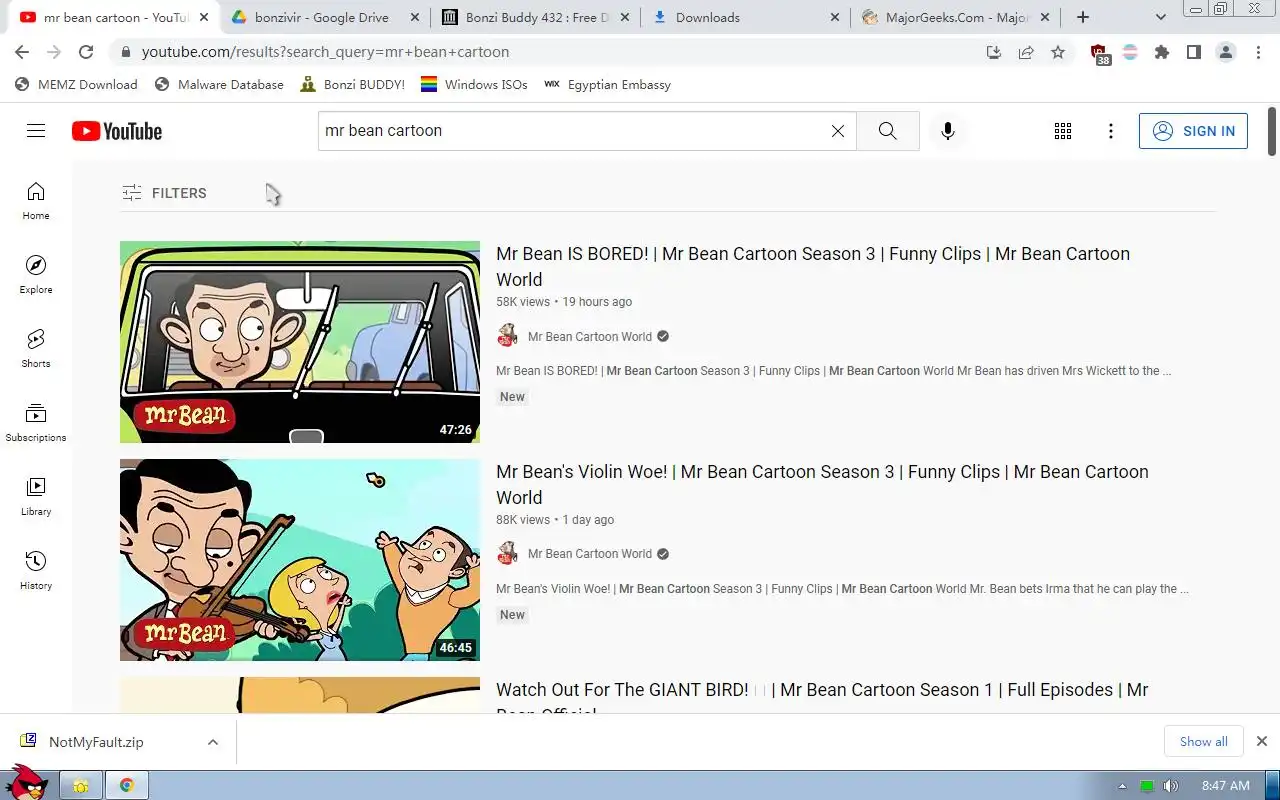Click the '58K views' text on first result

pos(523,302)
